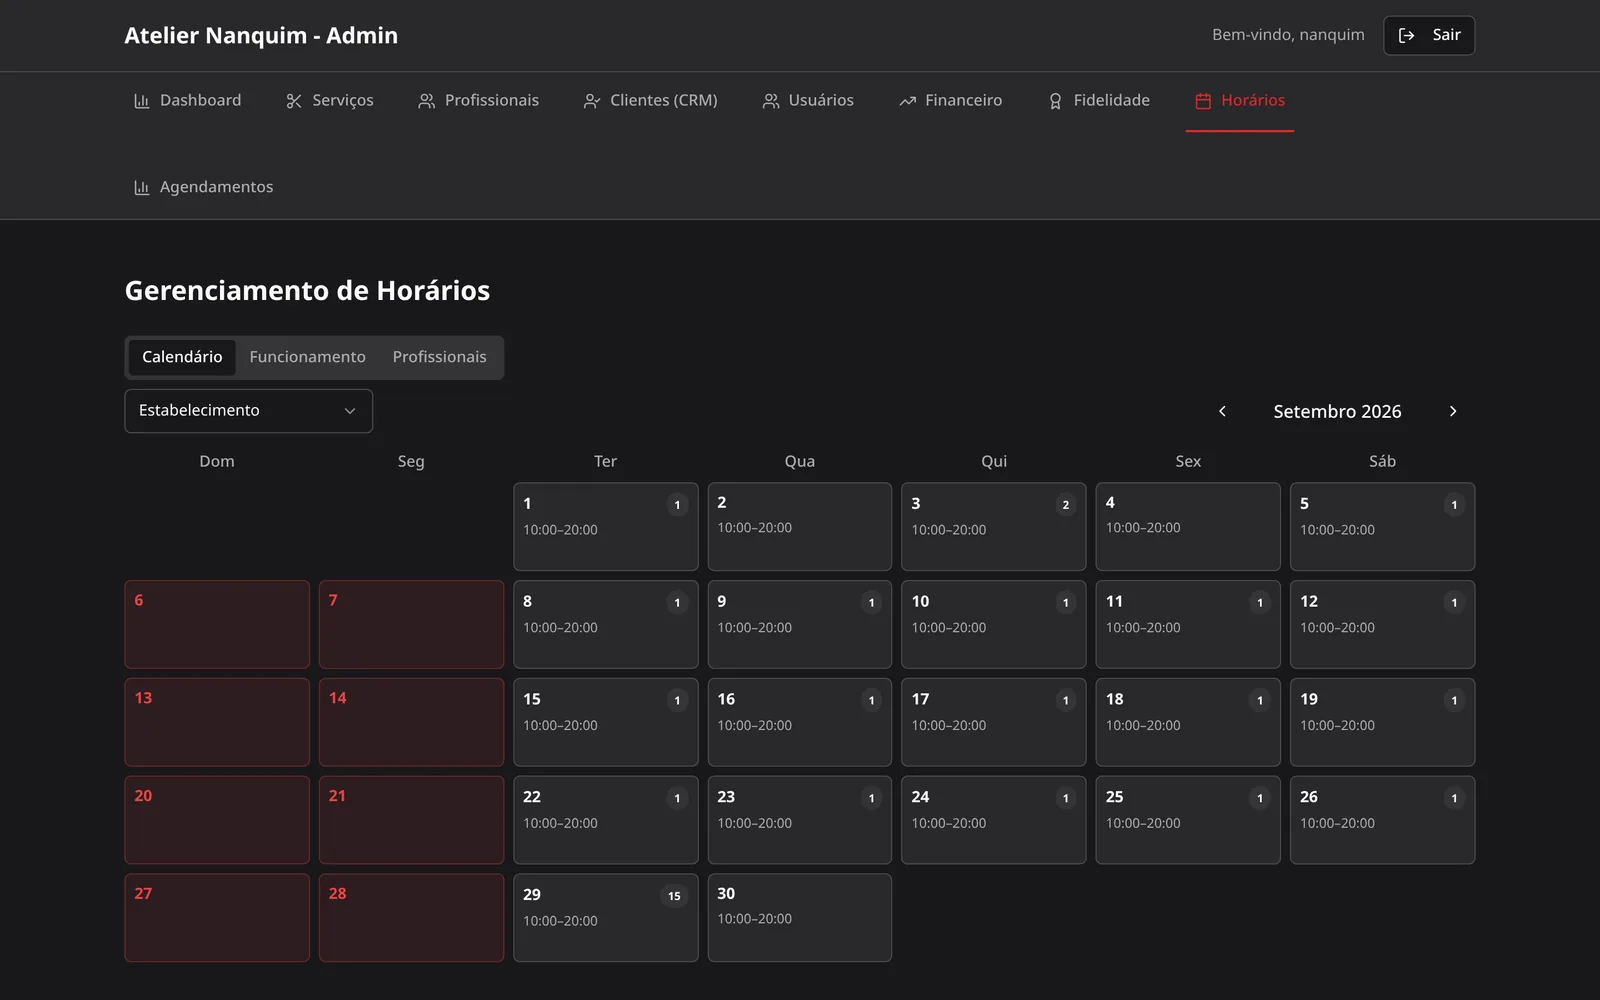Click the Bem-vindo, nanquim greeting
The height and width of the screenshot is (1000, 1600).
point(1288,35)
